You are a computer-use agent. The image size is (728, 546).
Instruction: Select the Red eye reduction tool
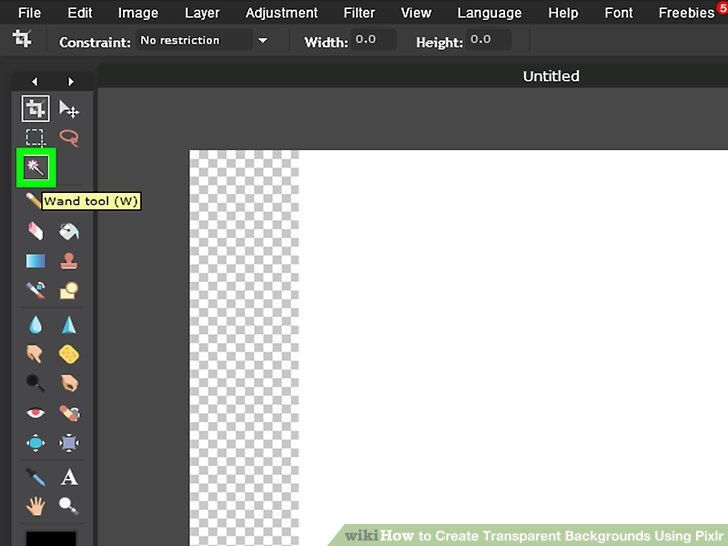[x=35, y=412]
